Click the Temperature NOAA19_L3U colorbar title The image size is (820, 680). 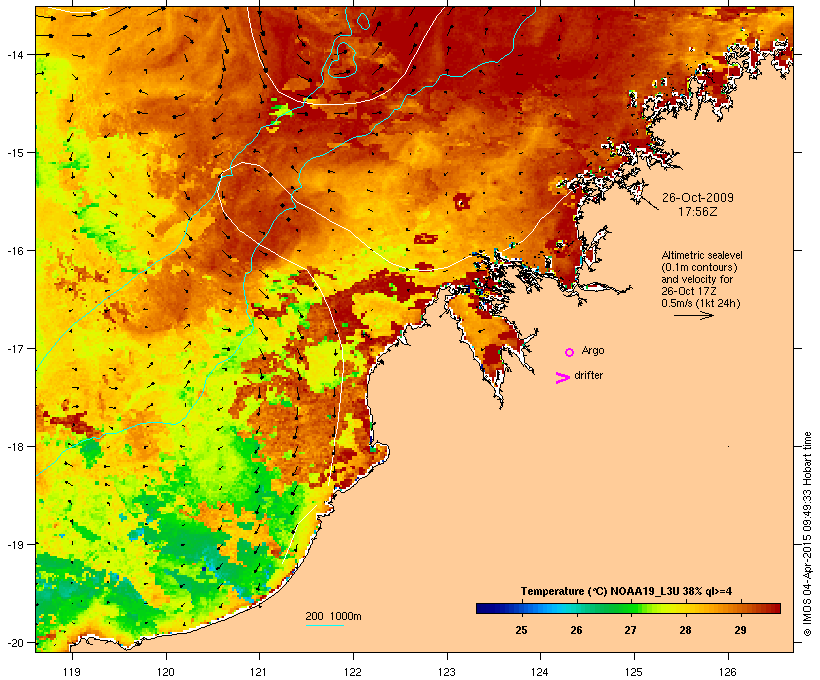(626, 591)
